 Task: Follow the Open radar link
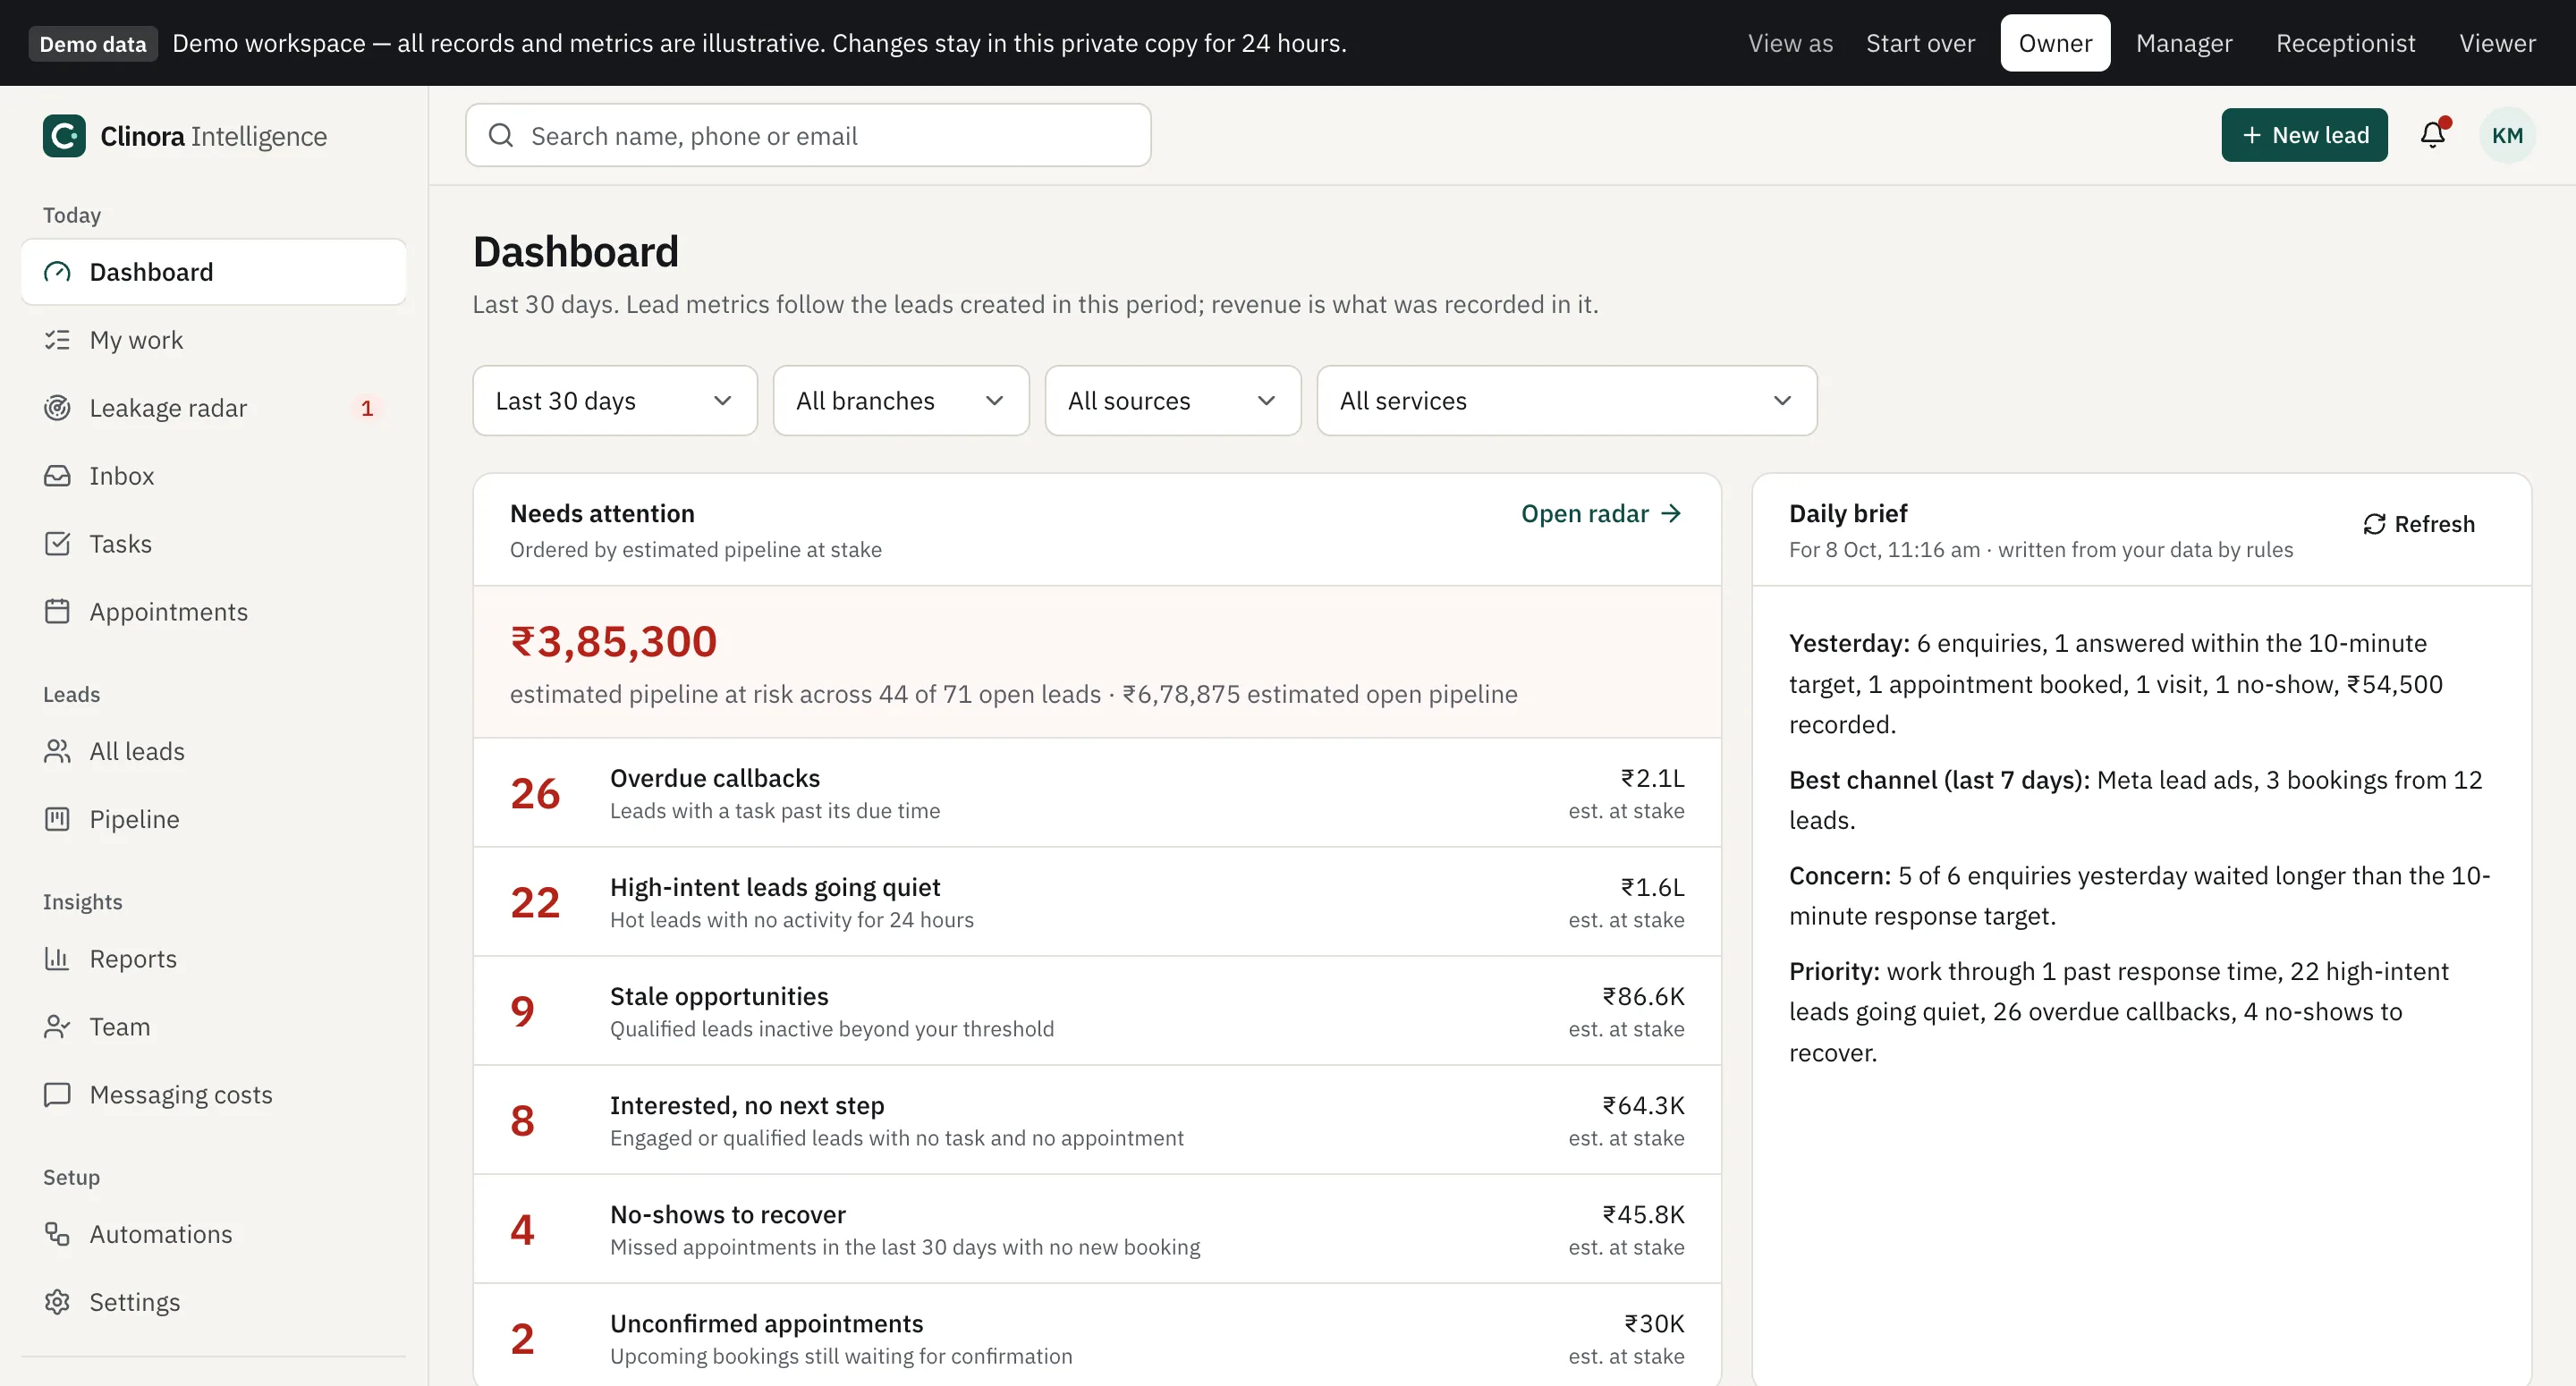(x=1602, y=514)
